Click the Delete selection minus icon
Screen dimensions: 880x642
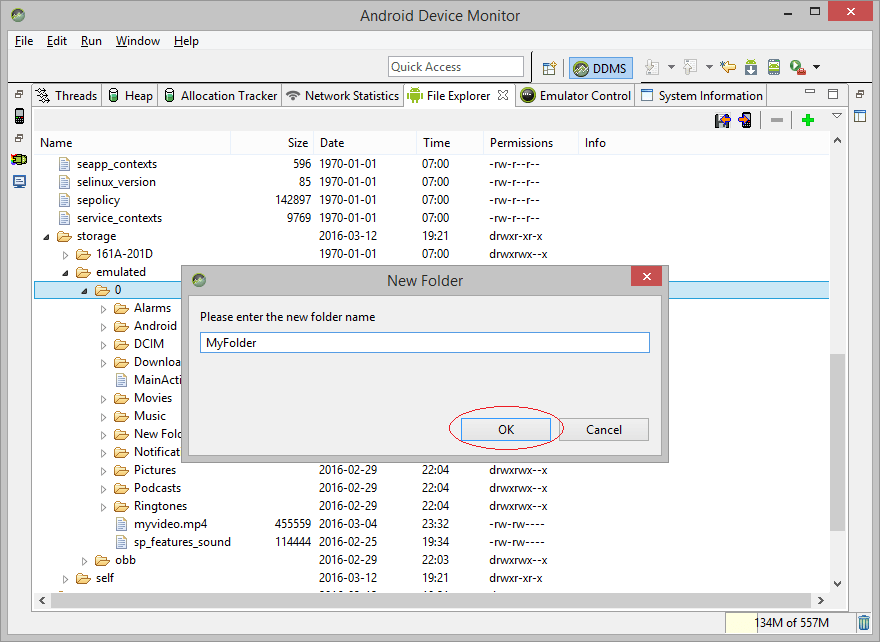[x=777, y=120]
